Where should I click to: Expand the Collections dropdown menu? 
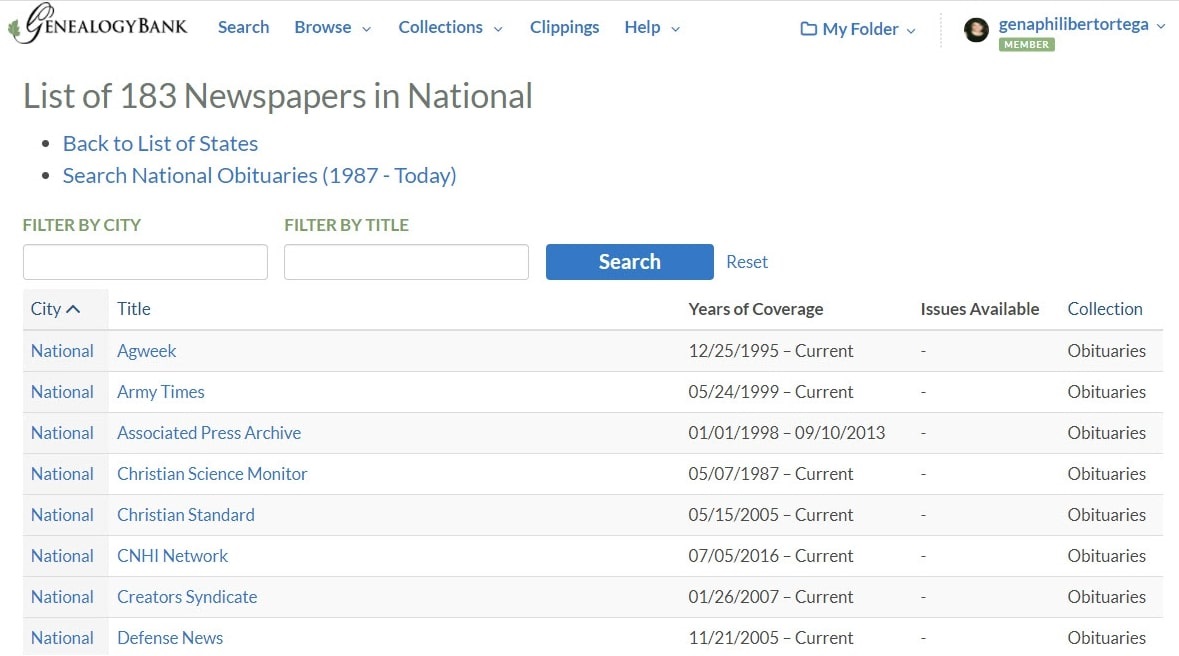click(x=450, y=27)
